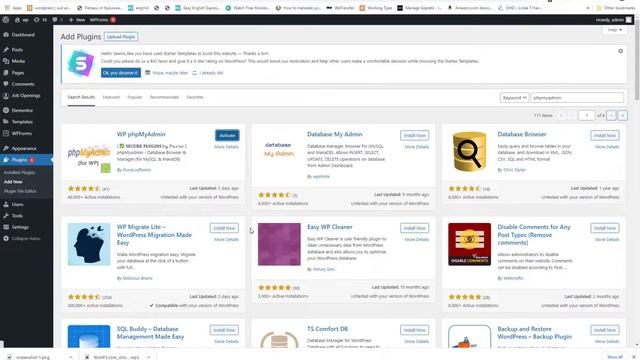Click the Starter Templates logo
640x360 pixels.
pyautogui.click(x=80, y=63)
